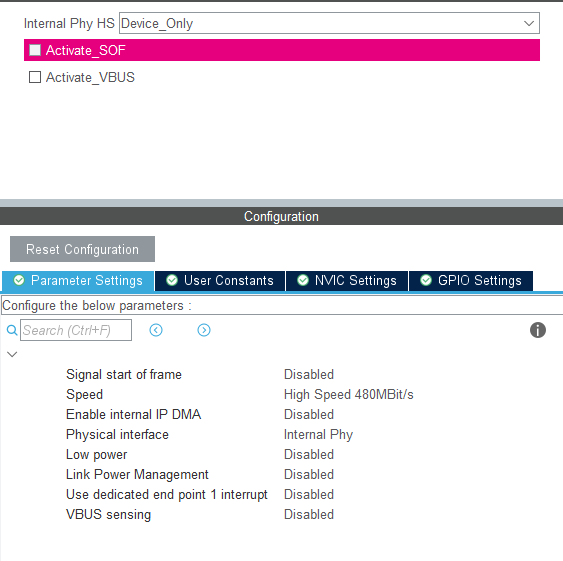This screenshot has width=563, height=561.
Task: Click the green check icon on User Constants
Action: pos(172,280)
